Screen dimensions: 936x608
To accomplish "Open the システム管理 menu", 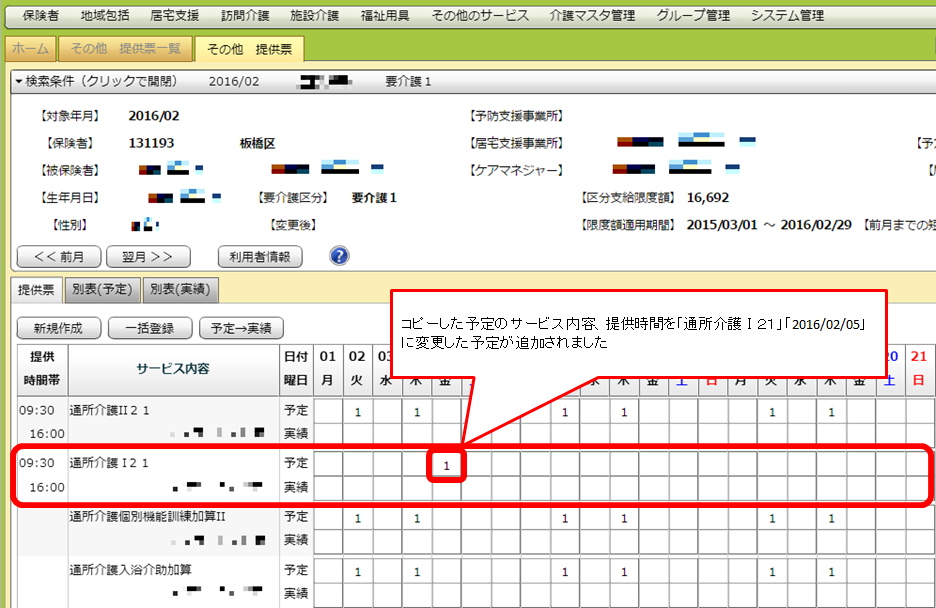I will pyautogui.click(x=787, y=16).
